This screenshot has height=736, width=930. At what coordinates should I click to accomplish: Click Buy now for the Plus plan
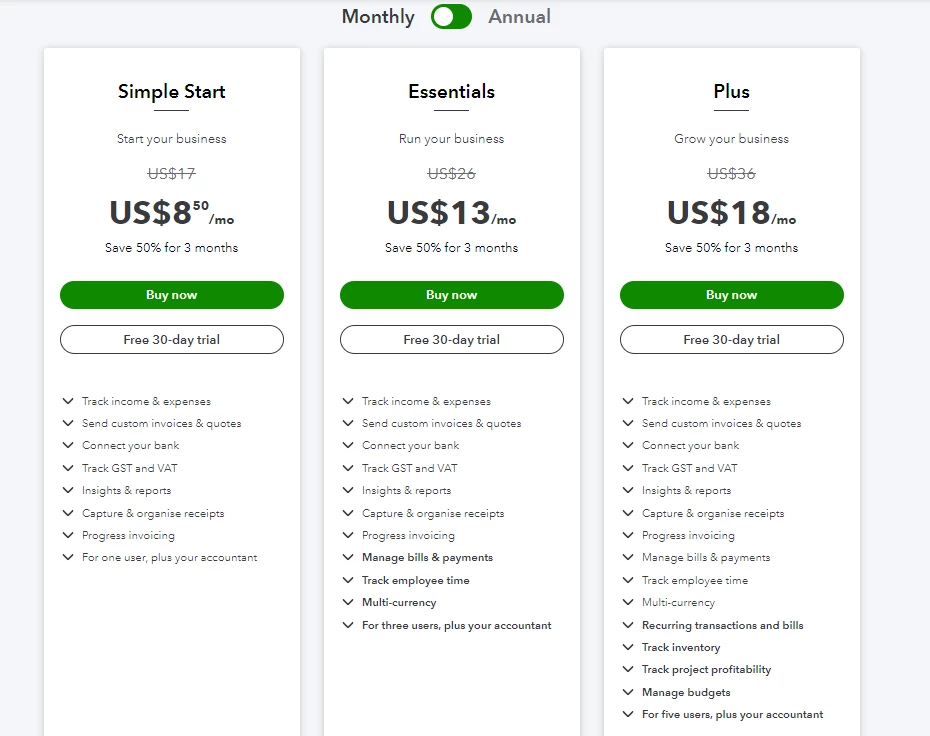(x=732, y=295)
